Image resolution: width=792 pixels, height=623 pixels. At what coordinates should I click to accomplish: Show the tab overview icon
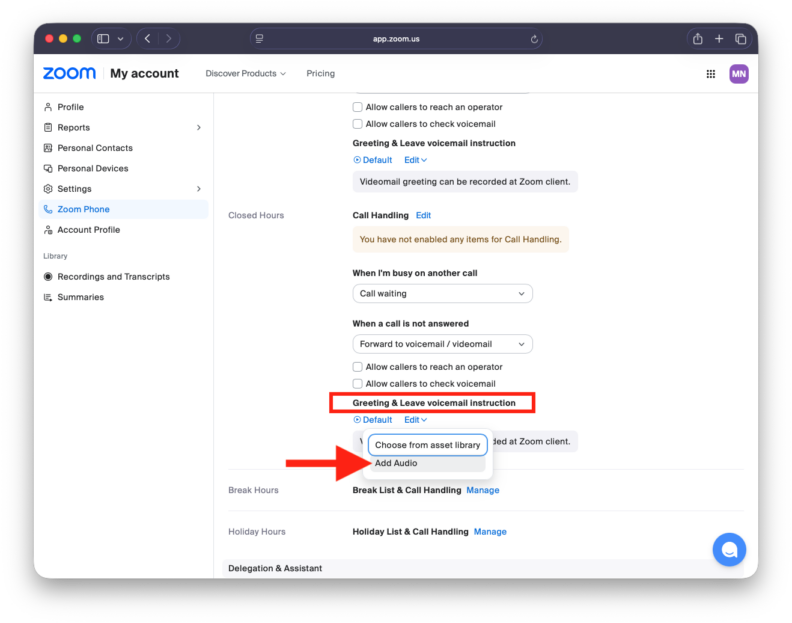click(740, 38)
